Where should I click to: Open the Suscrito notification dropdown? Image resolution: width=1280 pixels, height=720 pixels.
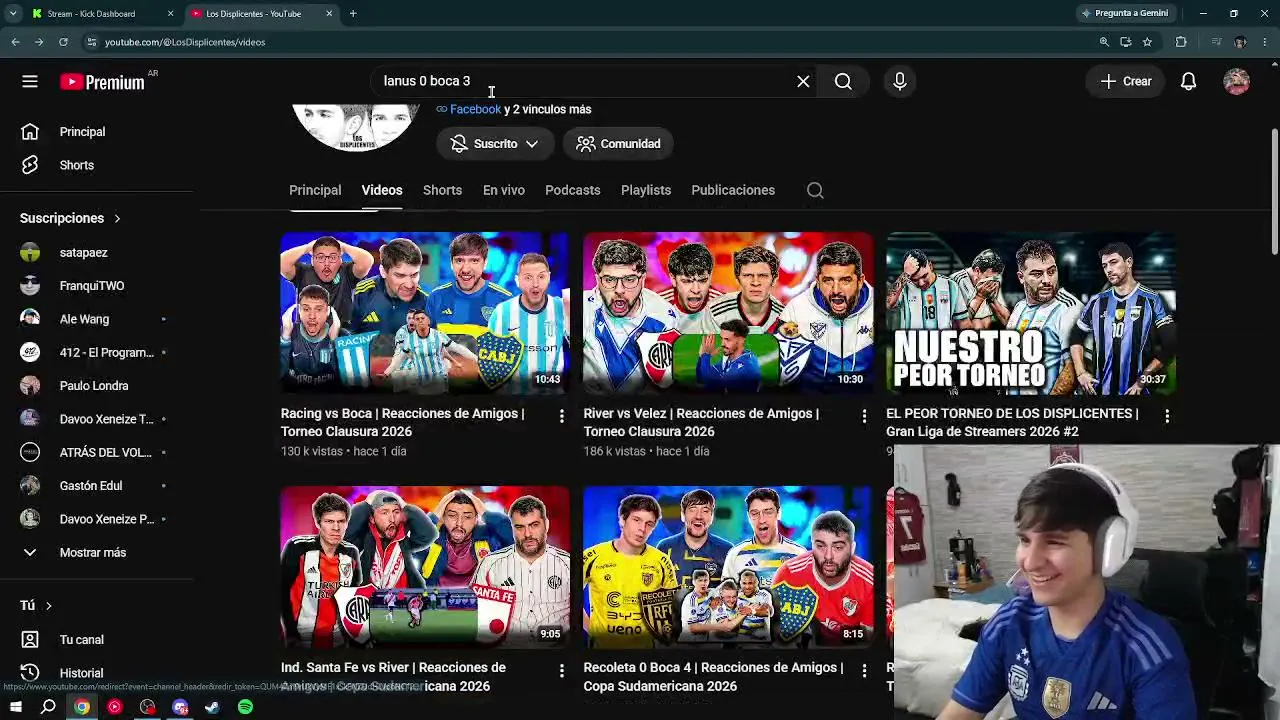pos(495,144)
